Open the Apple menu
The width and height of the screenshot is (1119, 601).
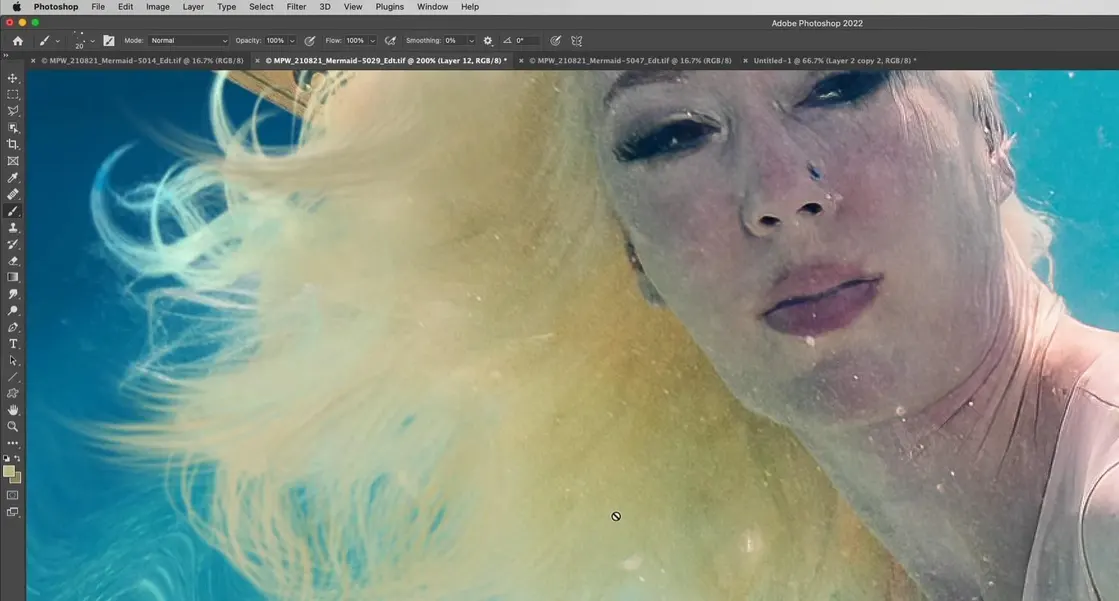coord(16,7)
